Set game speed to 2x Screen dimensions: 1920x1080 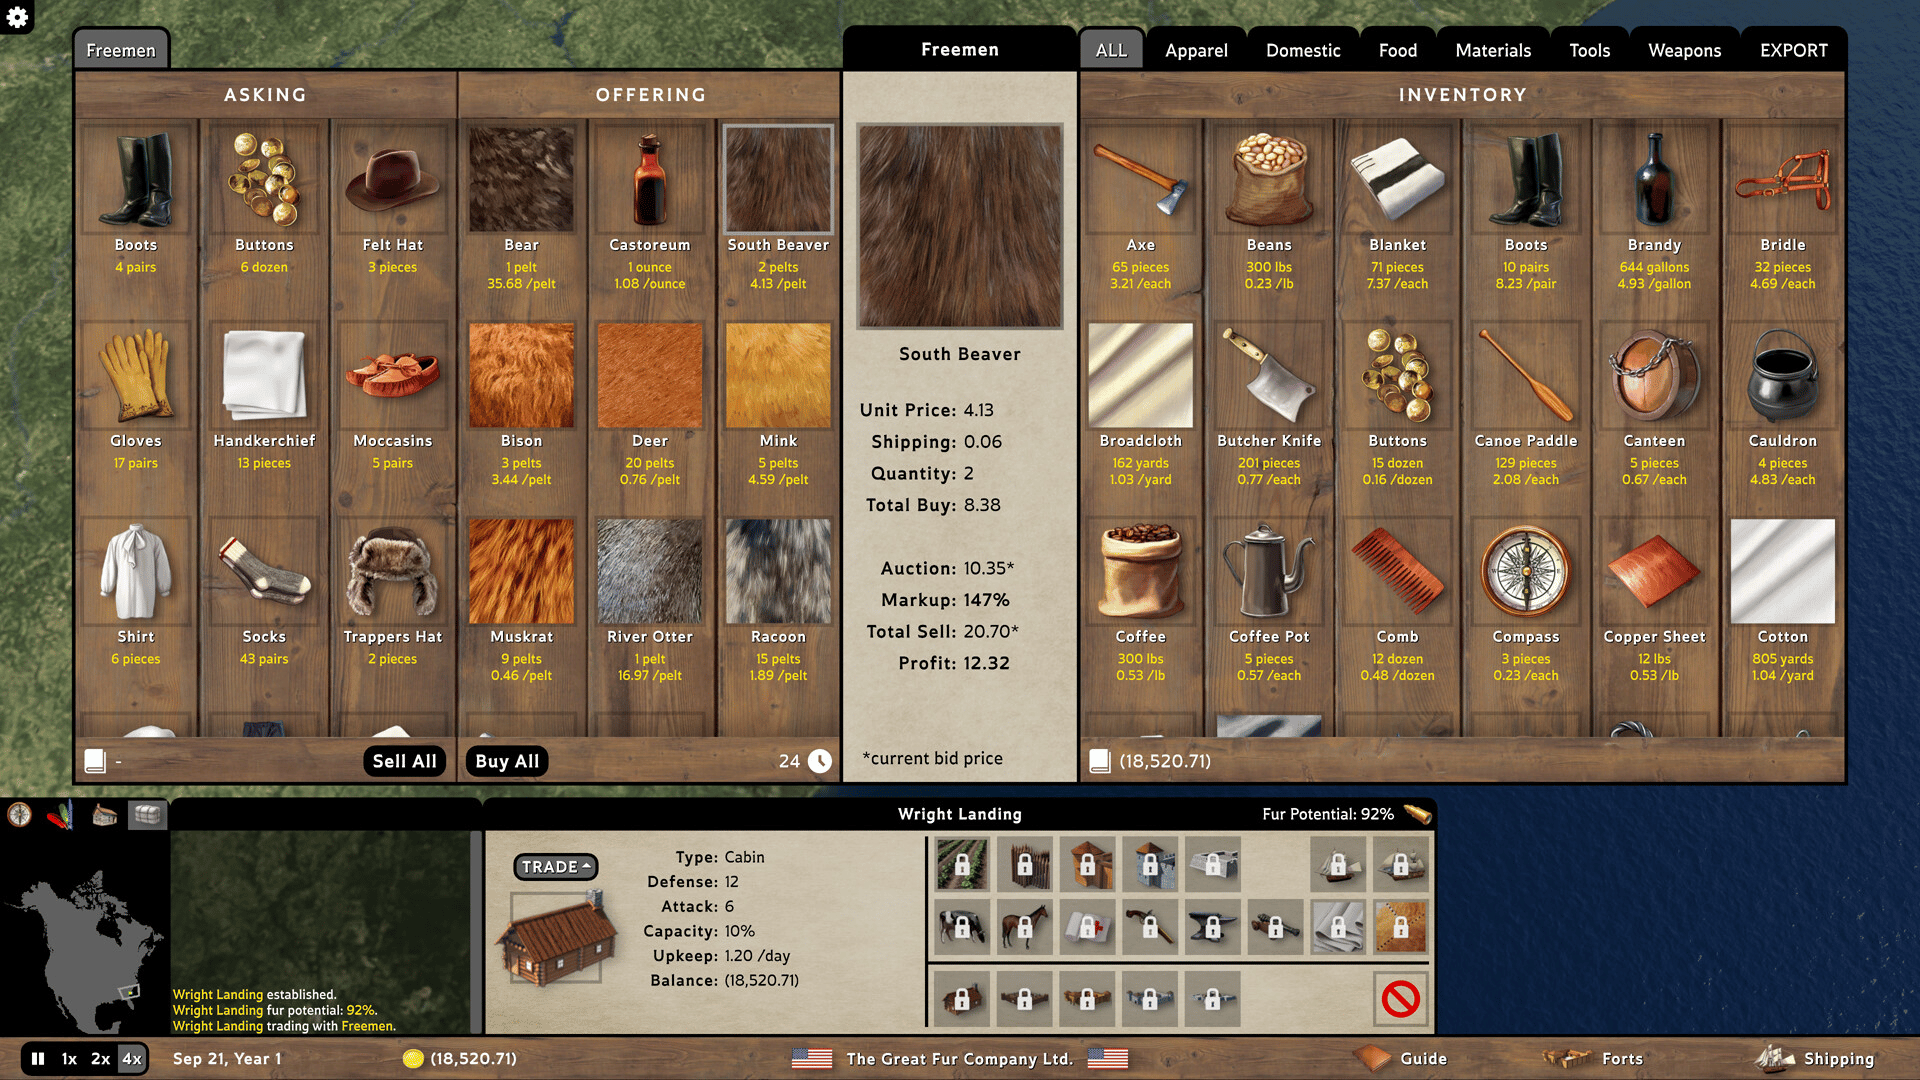[100, 1058]
